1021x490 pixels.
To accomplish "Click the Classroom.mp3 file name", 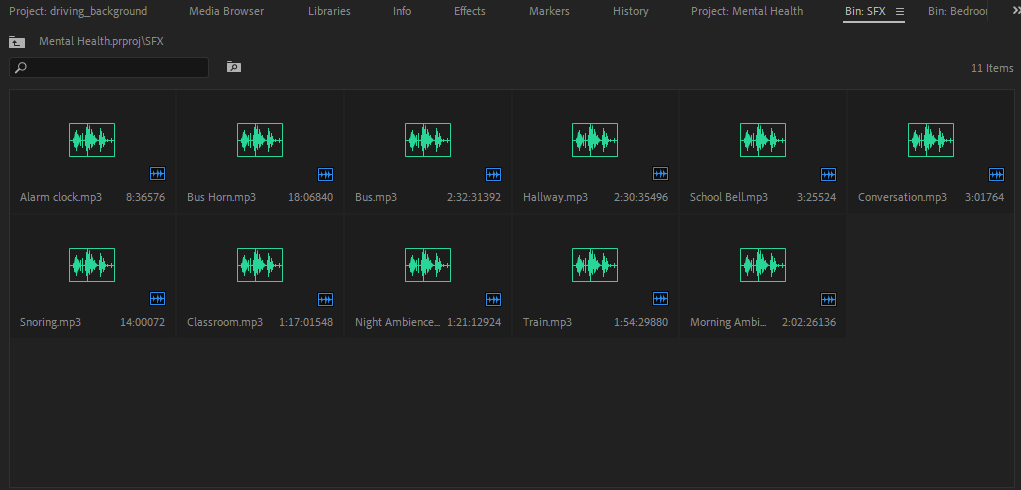I will pyautogui.click(x=225, y=322).
